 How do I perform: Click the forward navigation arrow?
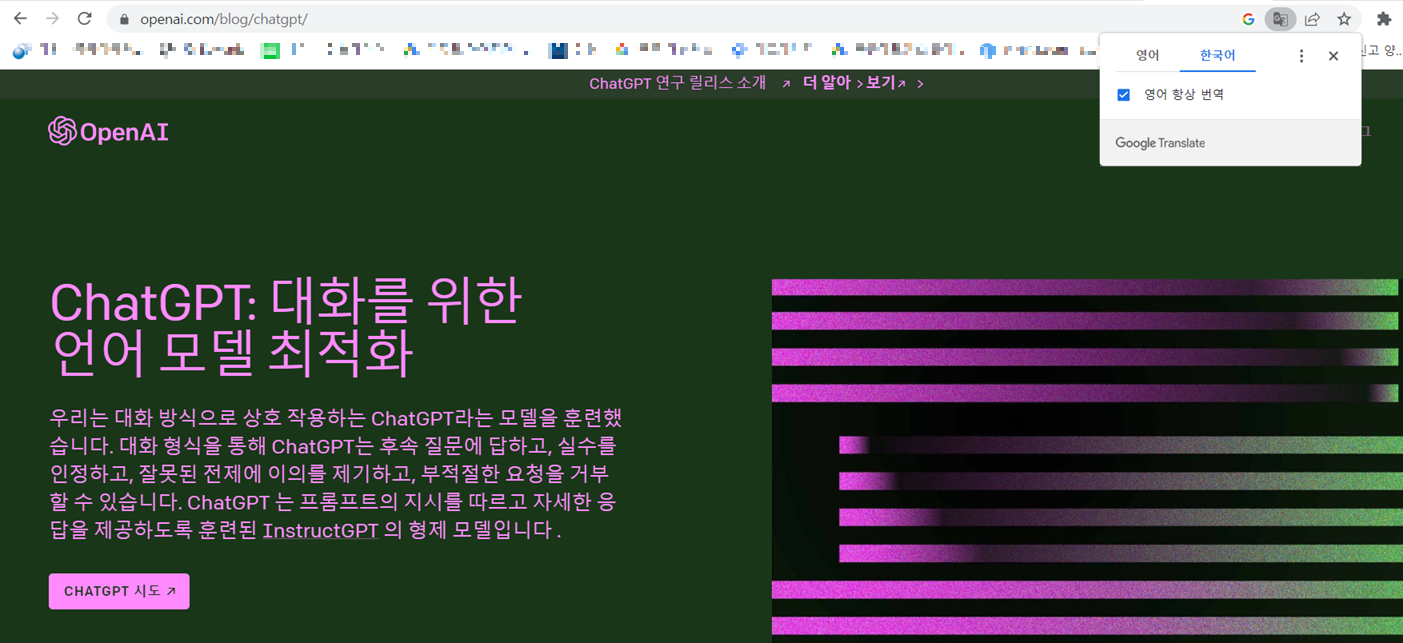tap(52, 18)
